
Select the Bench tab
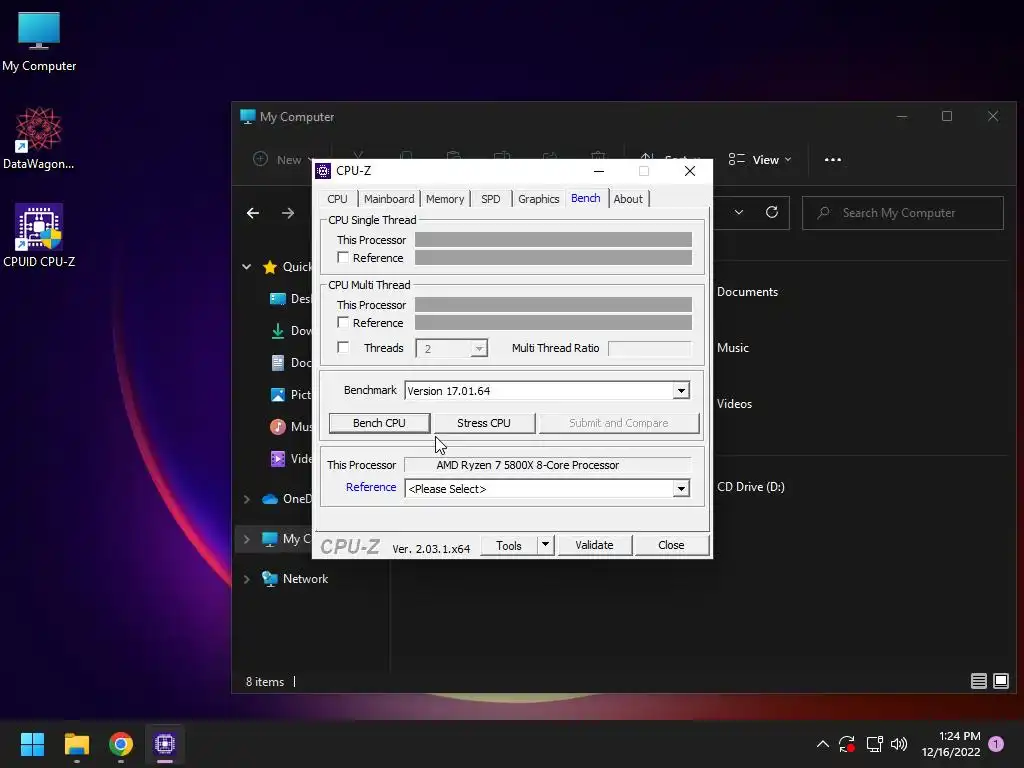[586, 198]
